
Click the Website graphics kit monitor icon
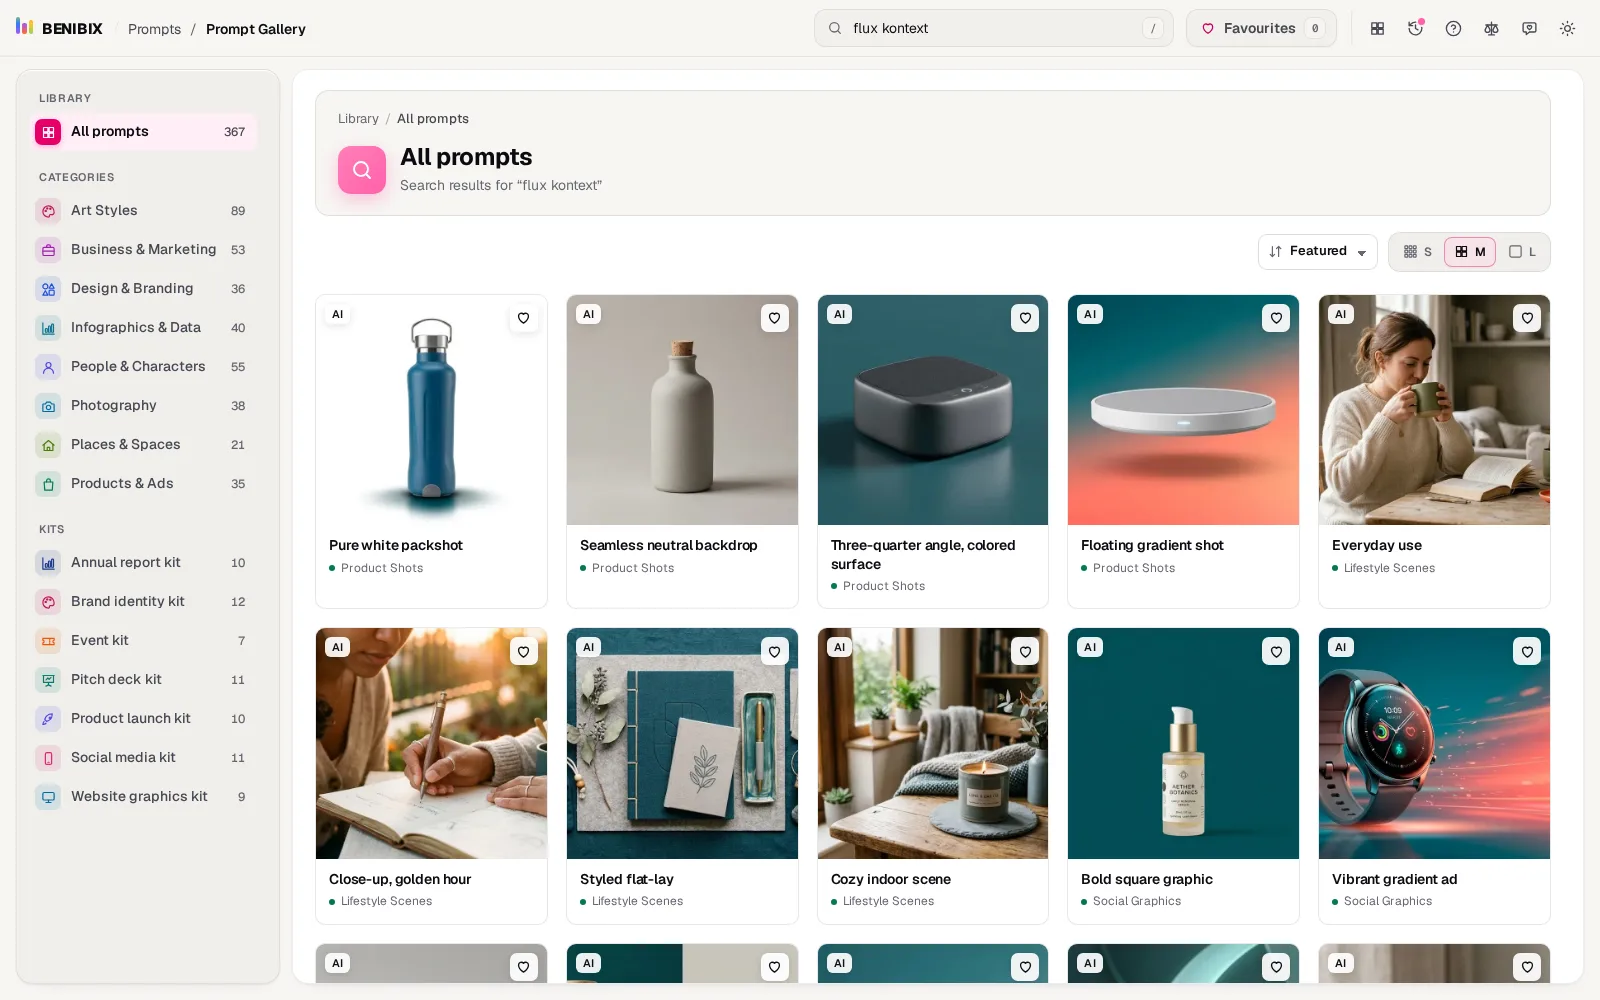[48, 797]
